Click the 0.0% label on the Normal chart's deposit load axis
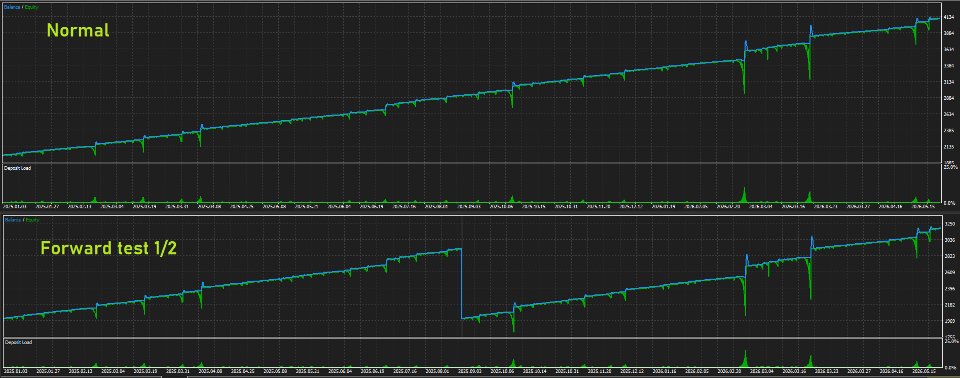This screenshot has height=378, width=960. [x=949, y=202]
